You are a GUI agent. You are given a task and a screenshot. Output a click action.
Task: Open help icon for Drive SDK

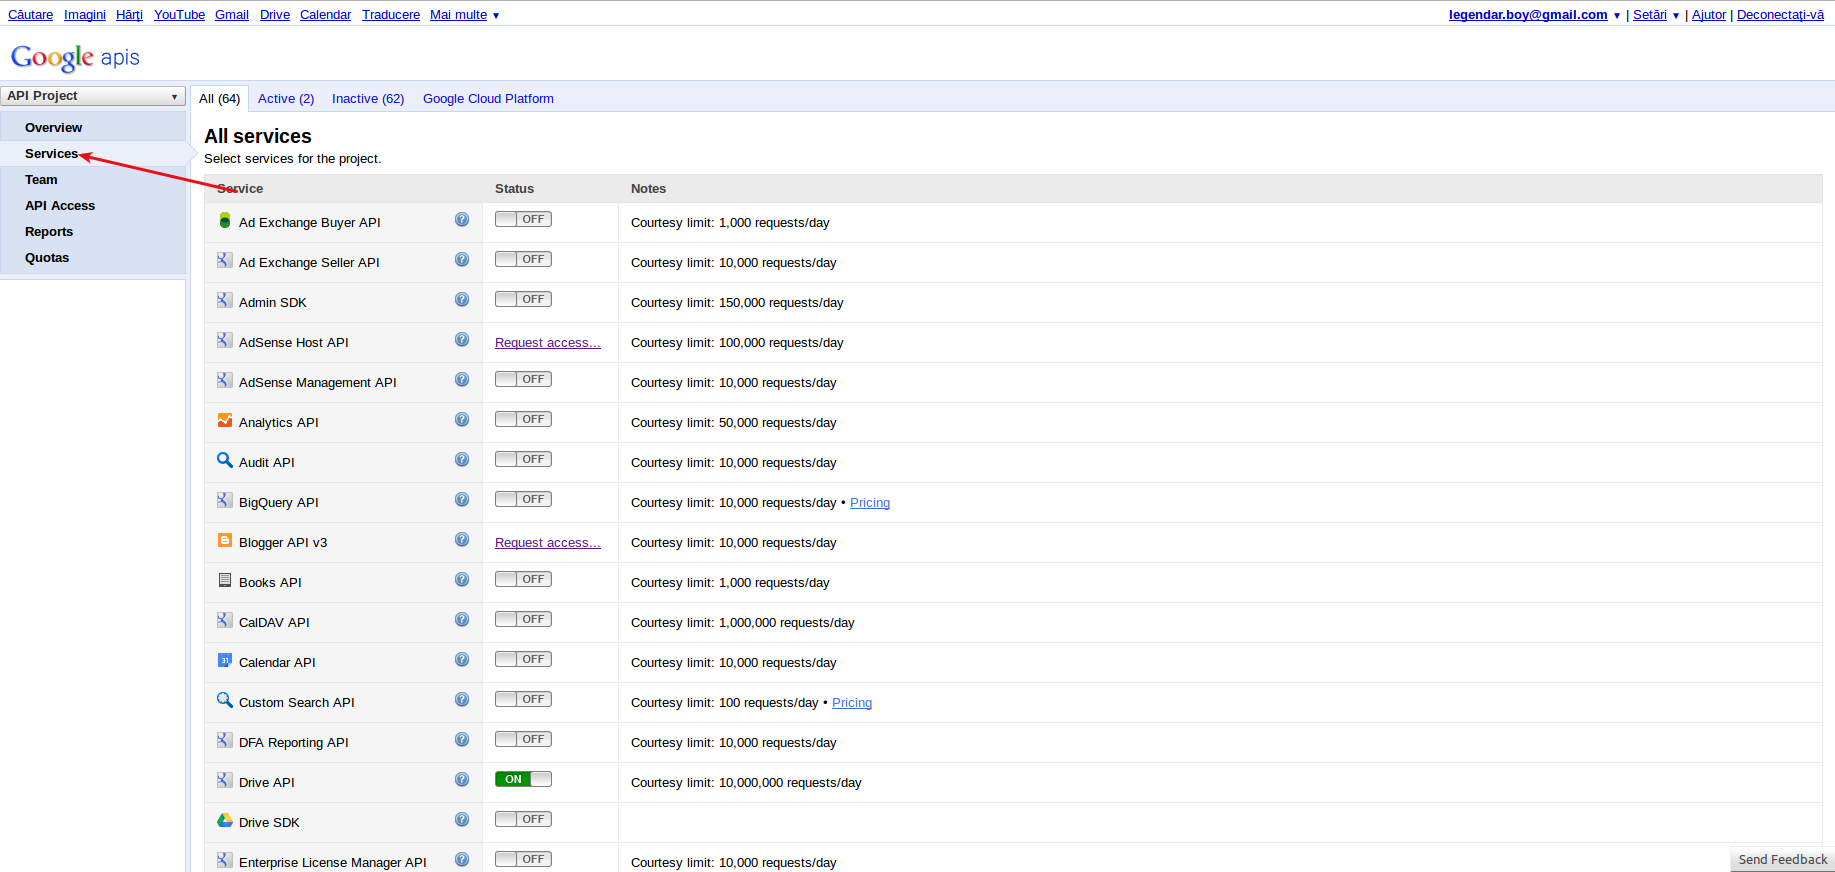pyautogui.click(x=462, y=819)
